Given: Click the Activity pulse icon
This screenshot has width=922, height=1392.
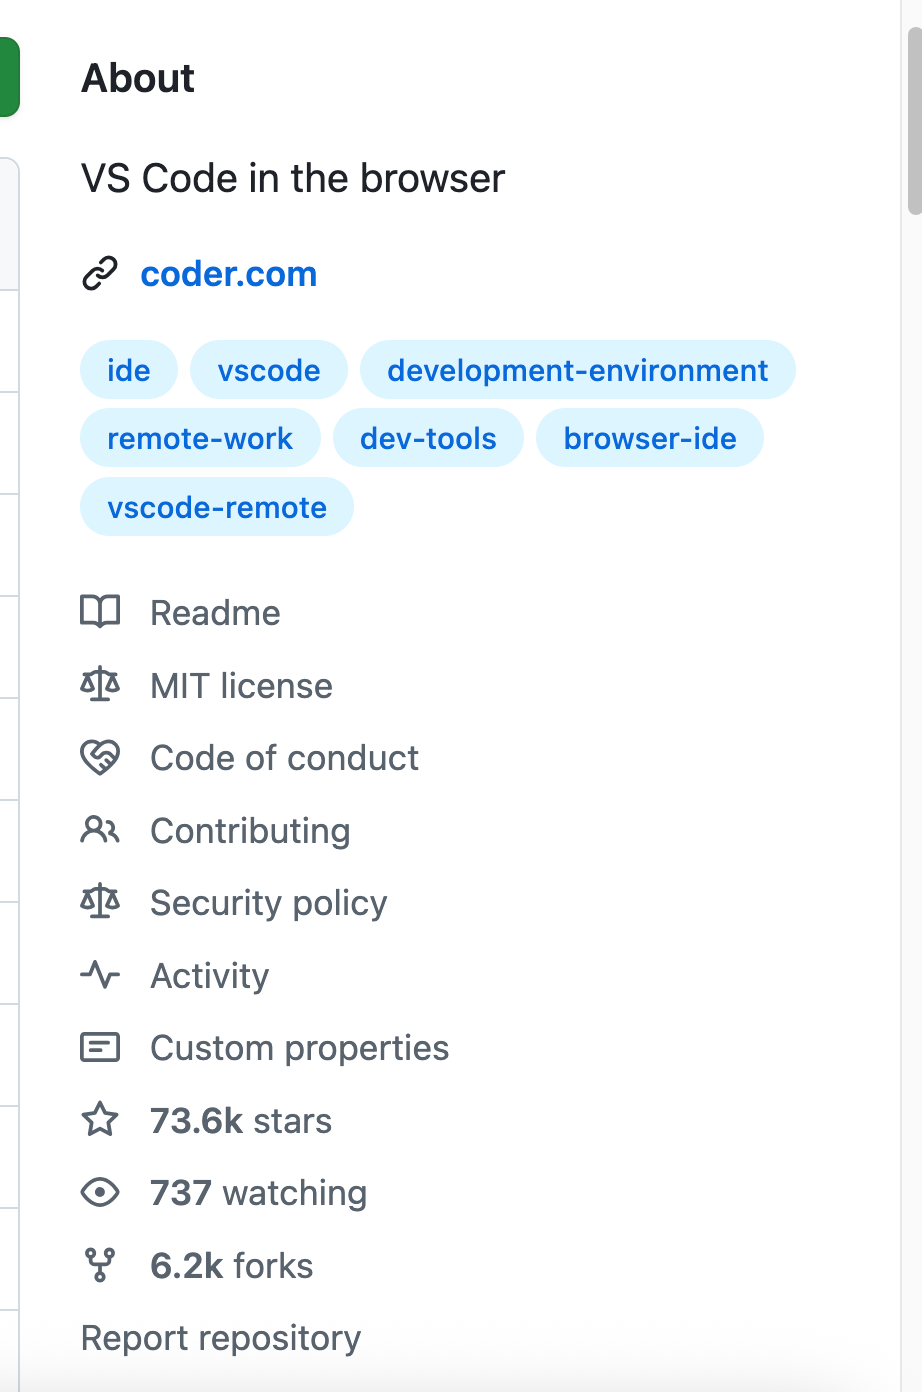Looking at the screenshot, I should pos(100,975).
